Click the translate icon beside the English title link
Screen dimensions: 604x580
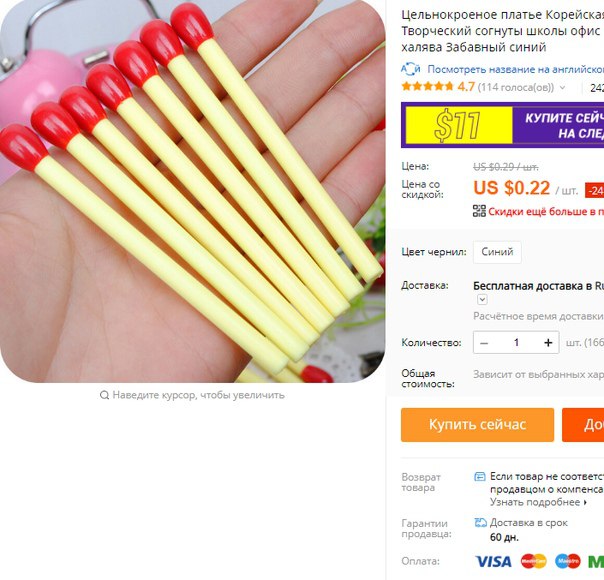click(410, 69)
